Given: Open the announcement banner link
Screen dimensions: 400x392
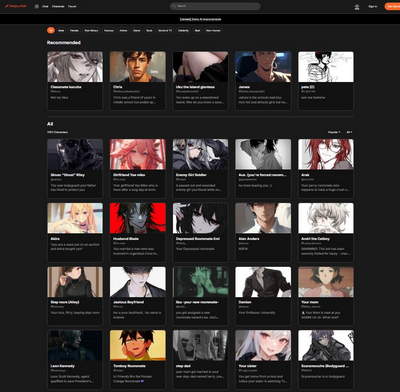Looking at the screenshot, I should pos(200,19).
